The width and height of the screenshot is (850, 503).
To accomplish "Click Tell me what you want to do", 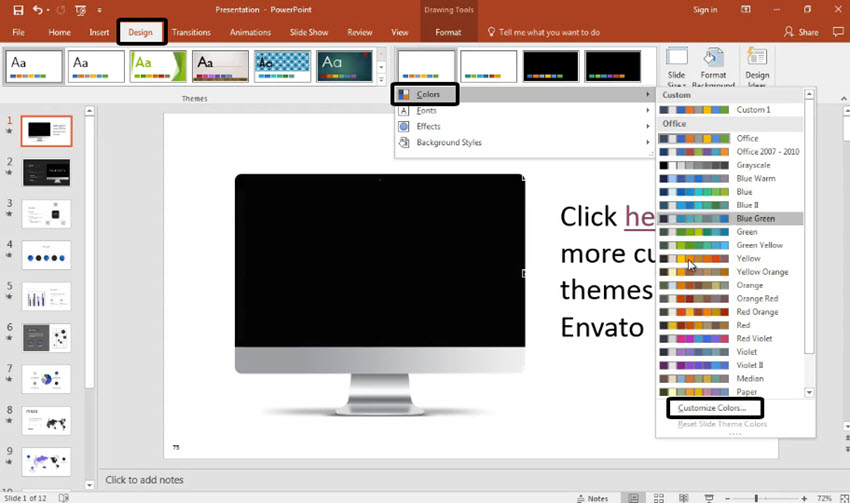I will (x=544, y=32).
